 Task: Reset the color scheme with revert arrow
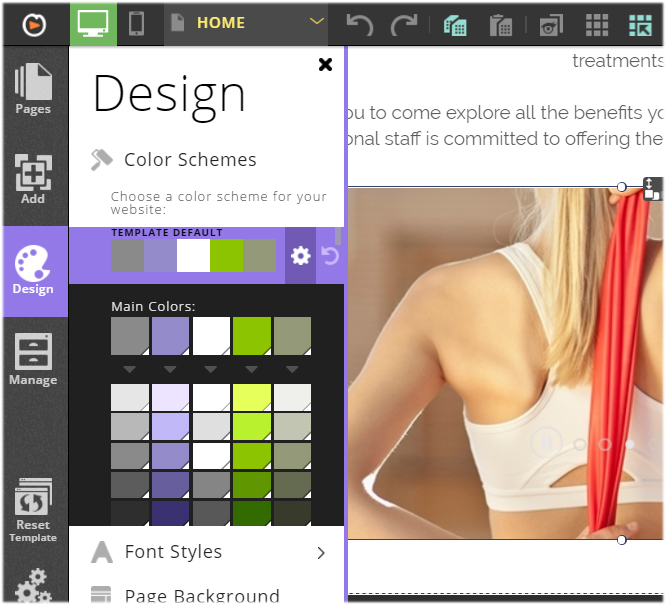330,256
